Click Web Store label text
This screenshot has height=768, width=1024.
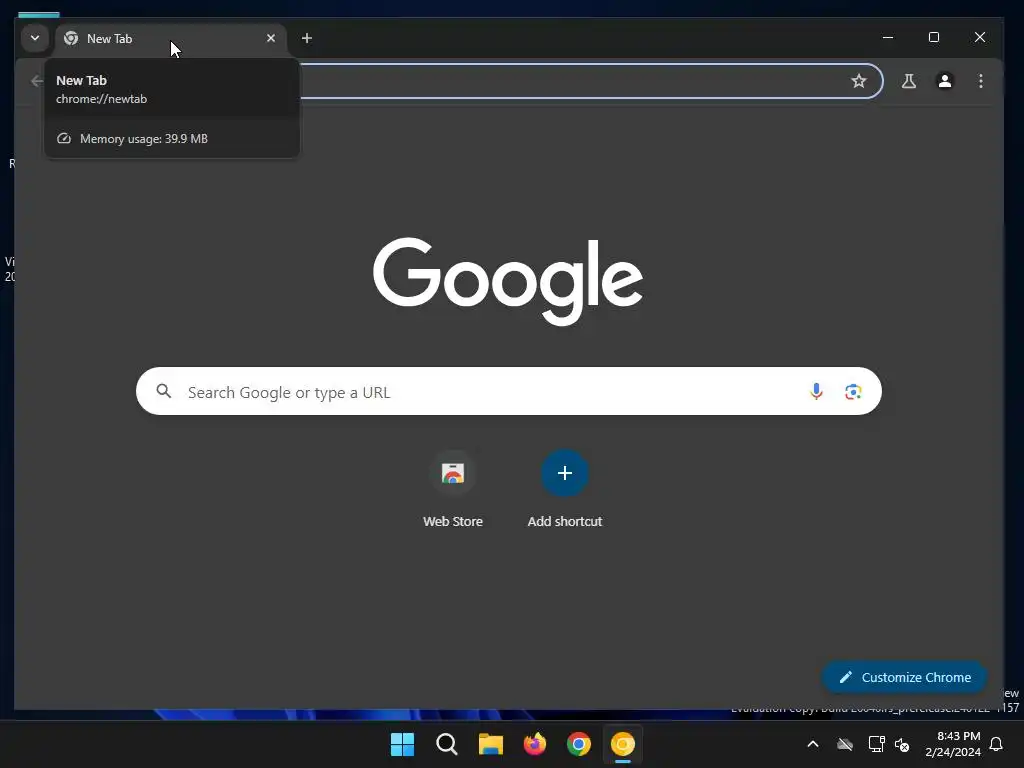click(x=453, y=521)
